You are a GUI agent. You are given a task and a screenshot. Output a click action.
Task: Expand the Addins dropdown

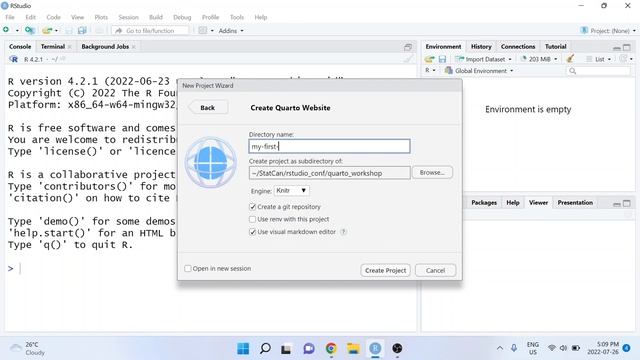tap(231, 31)
